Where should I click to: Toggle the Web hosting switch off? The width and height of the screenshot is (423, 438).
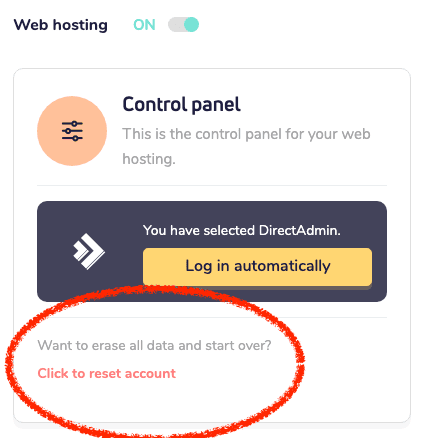(x=183, y=25)
